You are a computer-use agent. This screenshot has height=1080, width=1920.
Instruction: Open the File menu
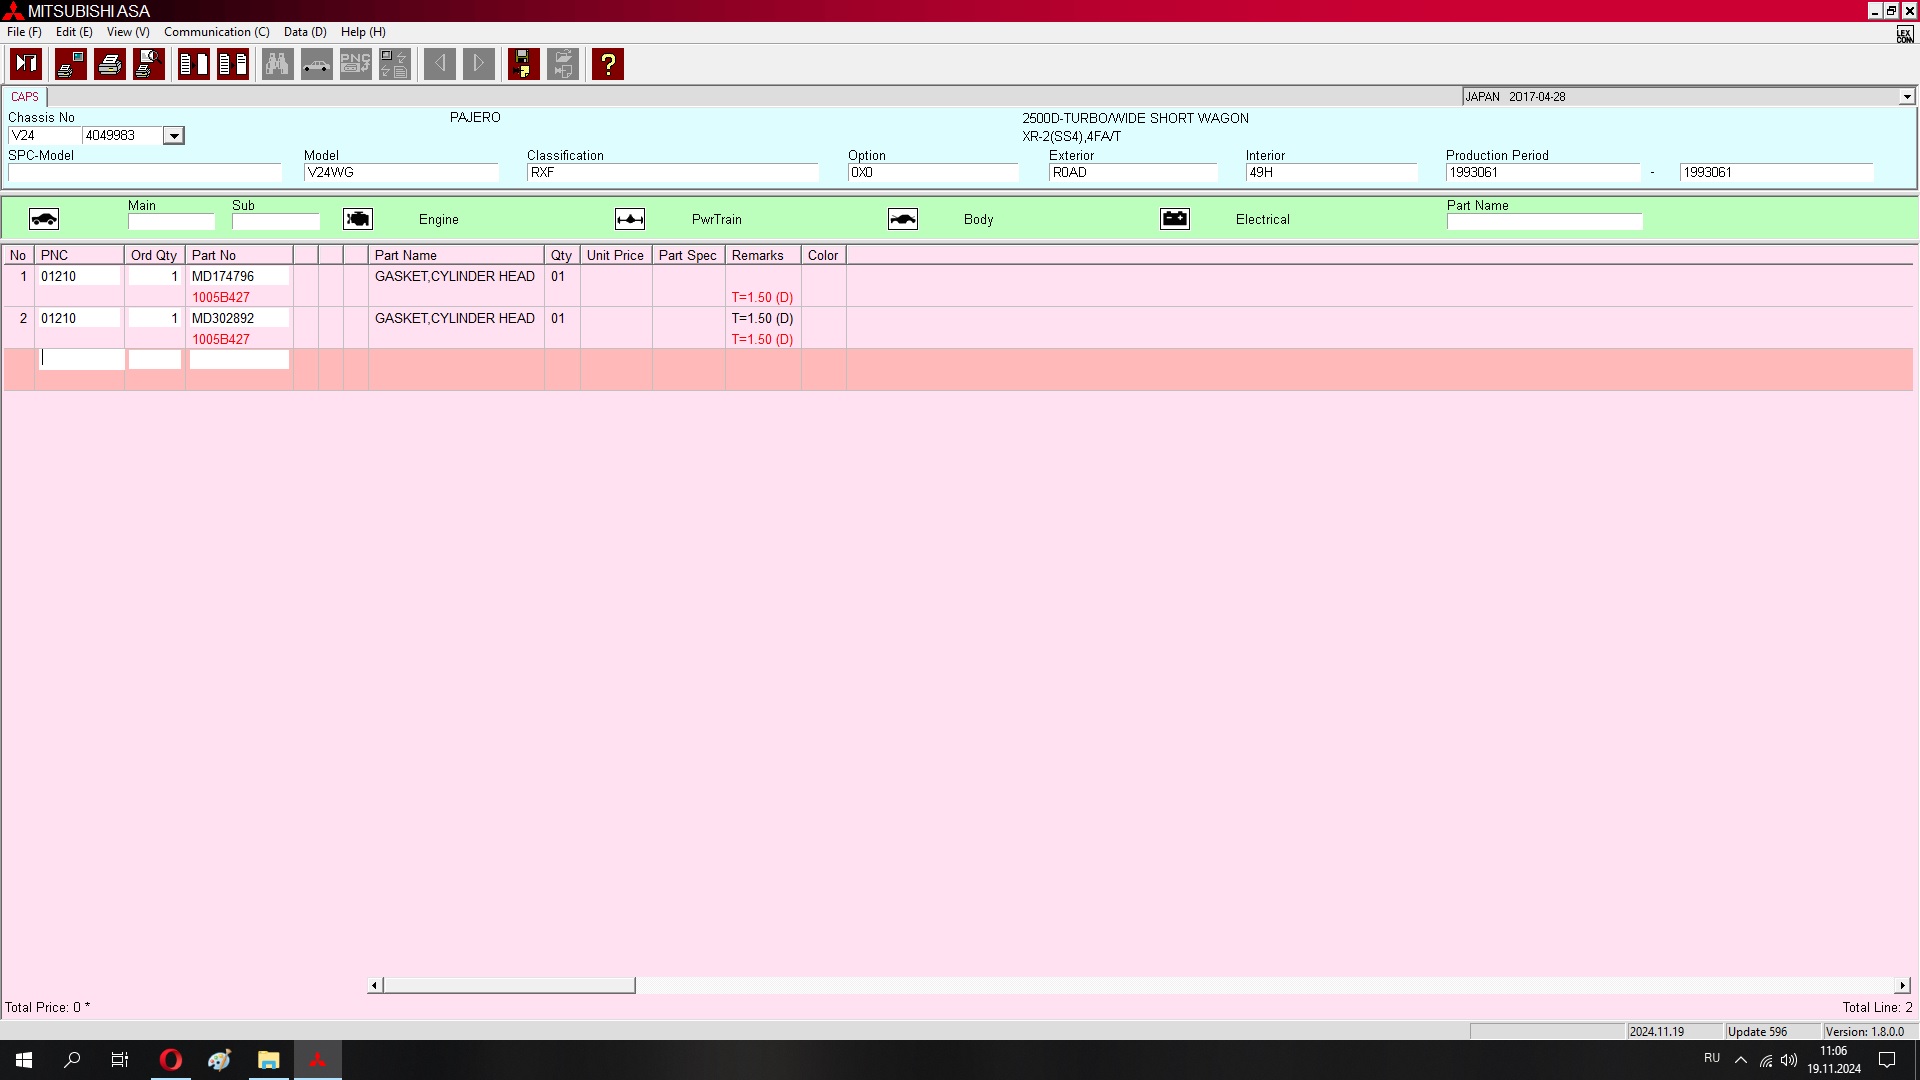click(24, 32)
